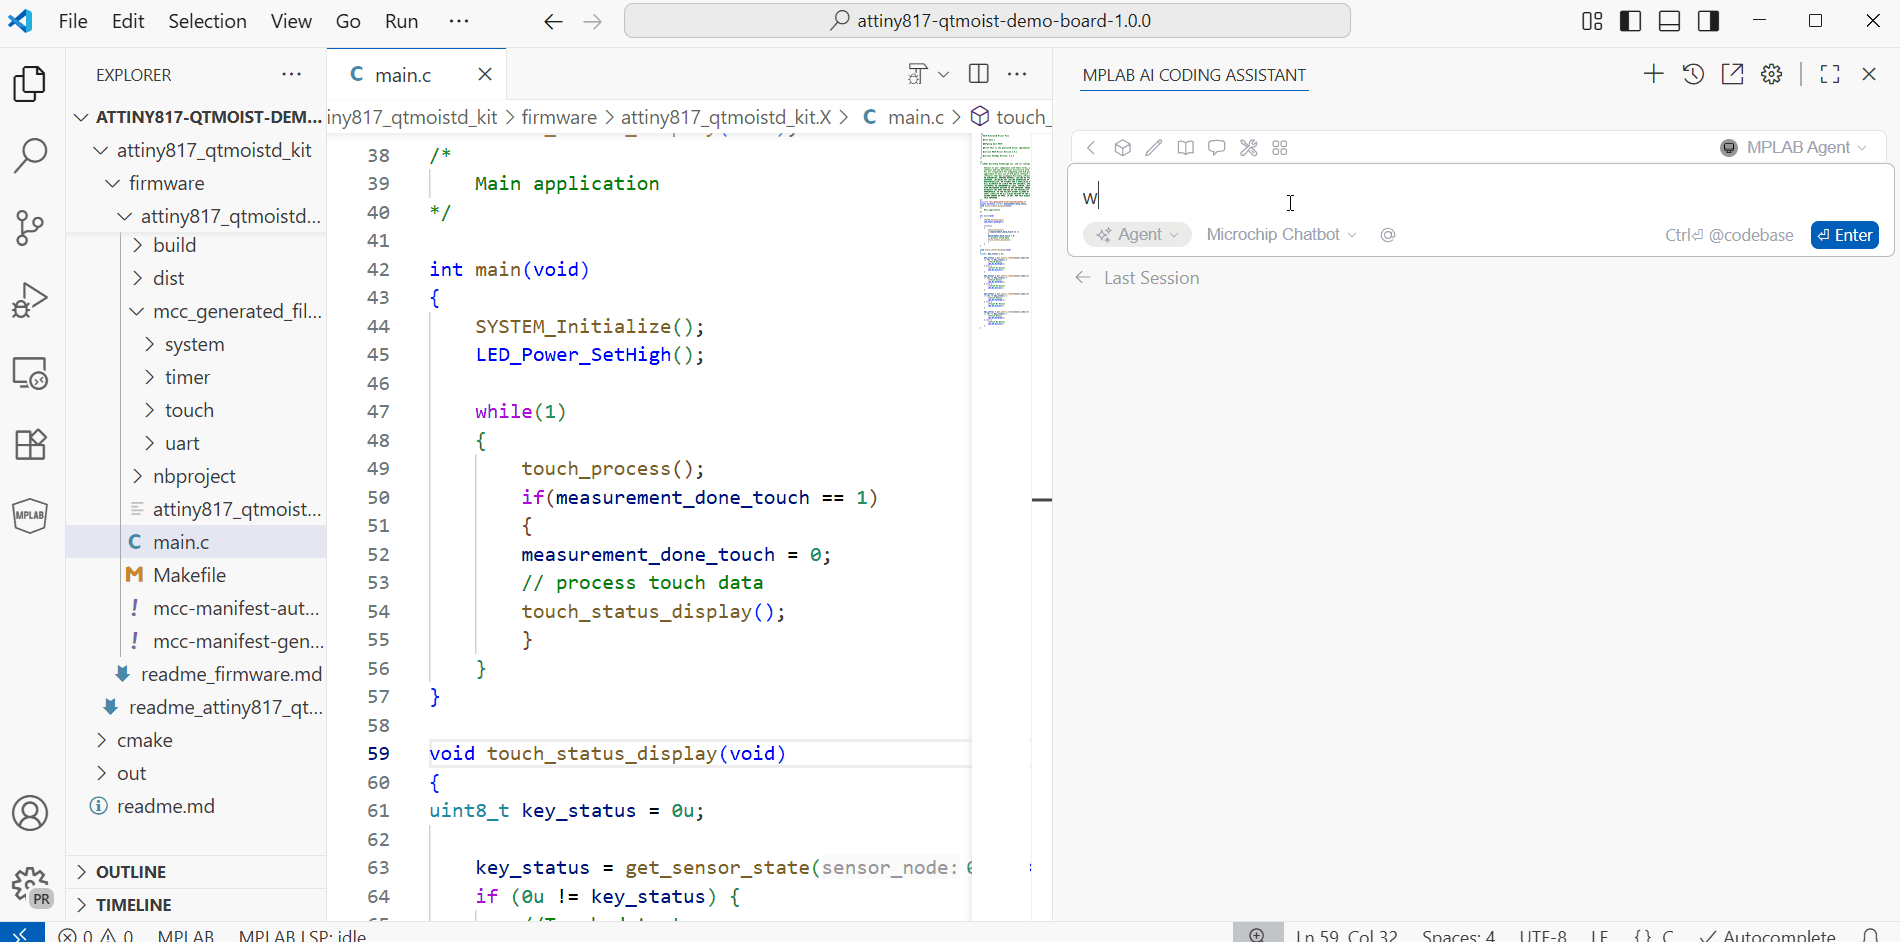Open the Run and Debug view

[x=30, y=300]
